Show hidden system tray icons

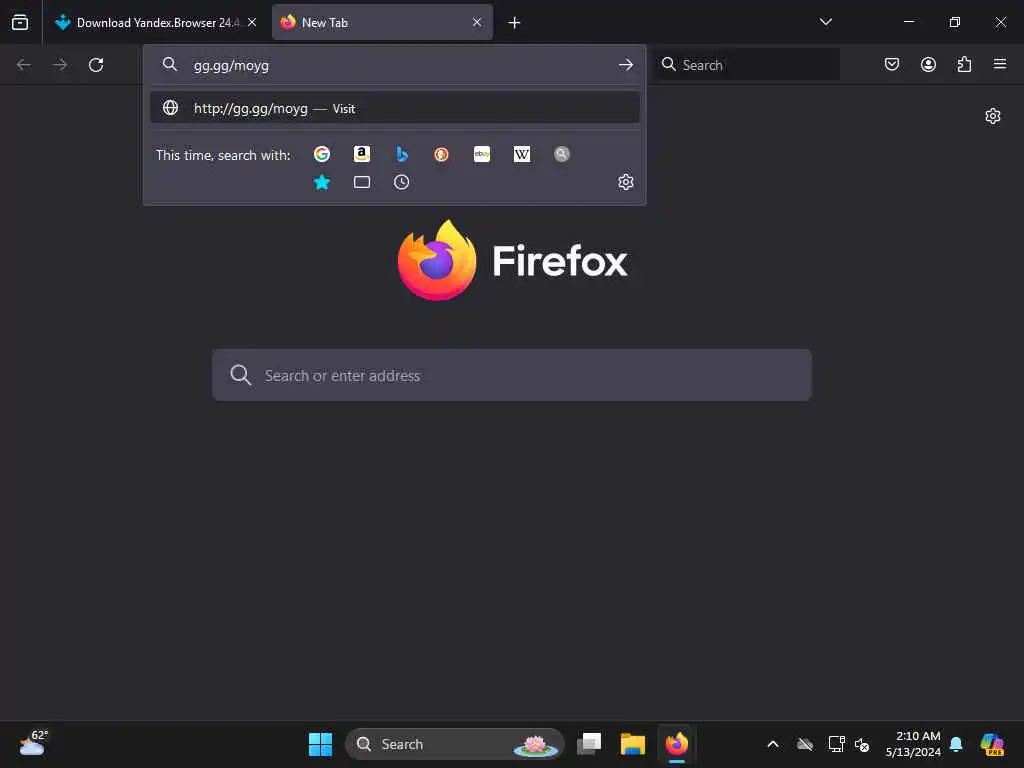click(773, 744)
